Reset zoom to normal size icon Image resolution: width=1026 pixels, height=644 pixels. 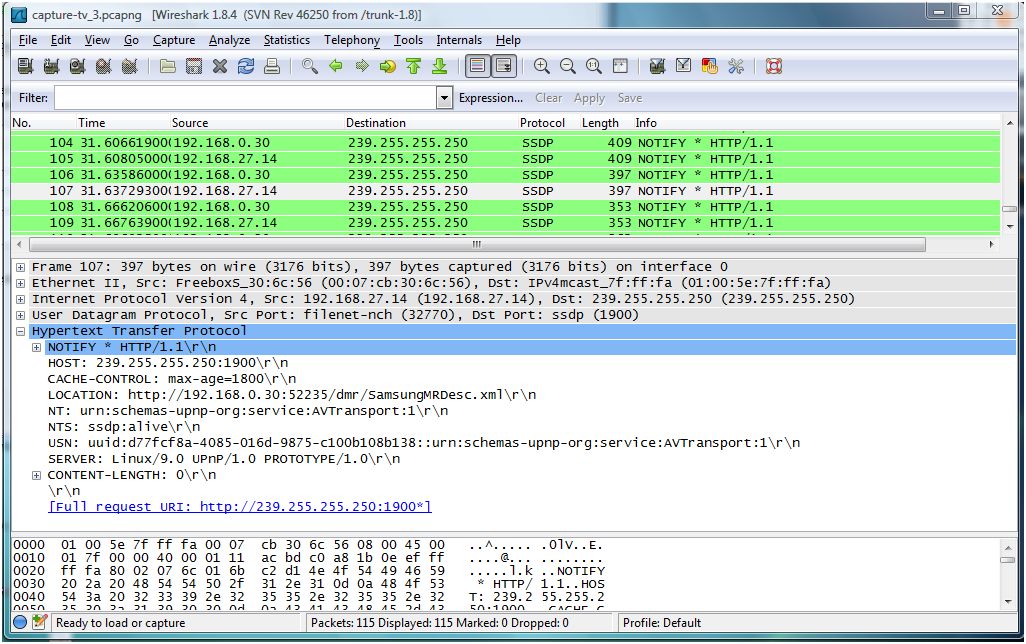click(593, 66)
